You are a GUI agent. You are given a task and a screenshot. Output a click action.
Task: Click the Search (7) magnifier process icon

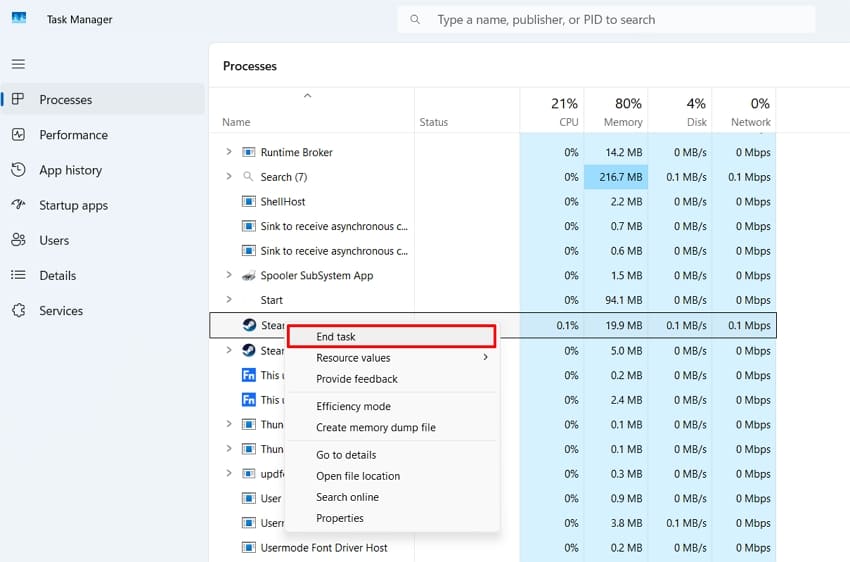(248, 176)
